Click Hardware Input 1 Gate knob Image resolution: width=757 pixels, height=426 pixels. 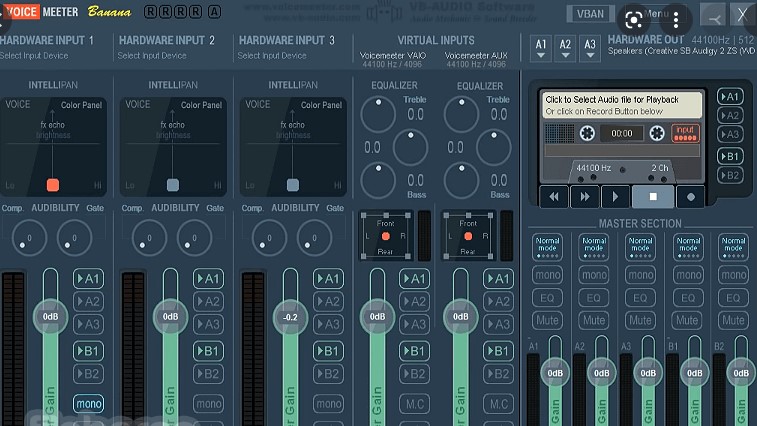click(74, 238)
